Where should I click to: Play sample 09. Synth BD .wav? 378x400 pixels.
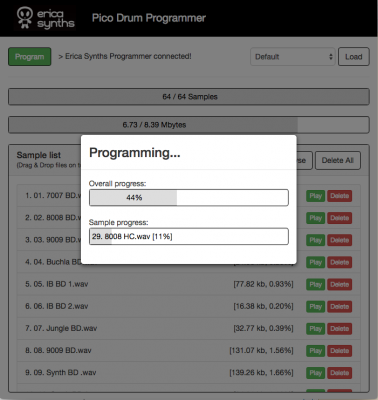[x=315, y=373]
